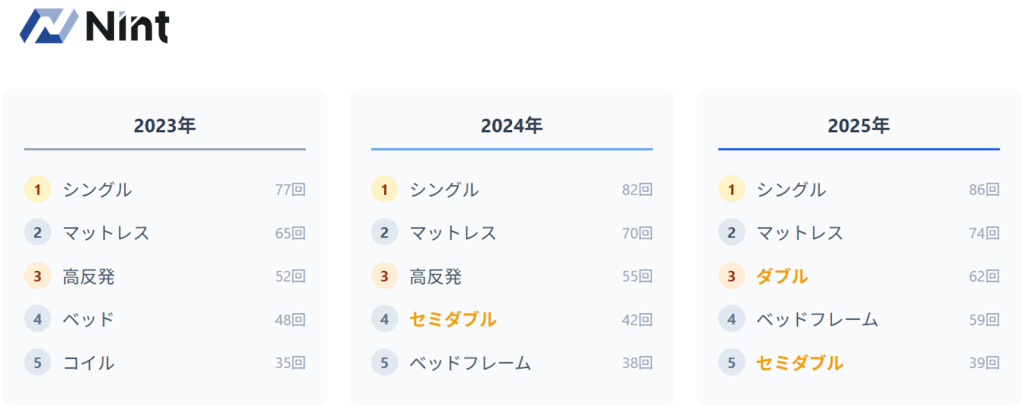Click the rank 1 badge in 2024年
This screenshot has height=411, width=1024.
point(385,189)
